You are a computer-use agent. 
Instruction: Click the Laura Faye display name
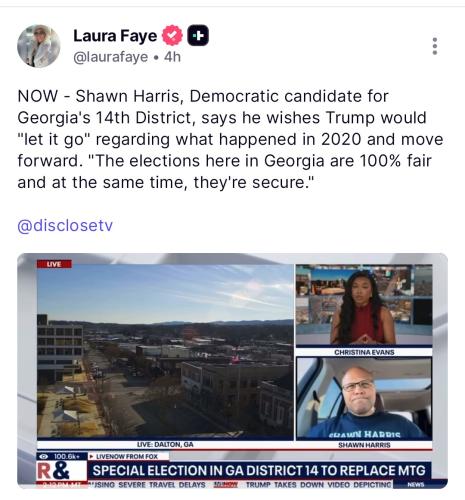tap(115, 36)
